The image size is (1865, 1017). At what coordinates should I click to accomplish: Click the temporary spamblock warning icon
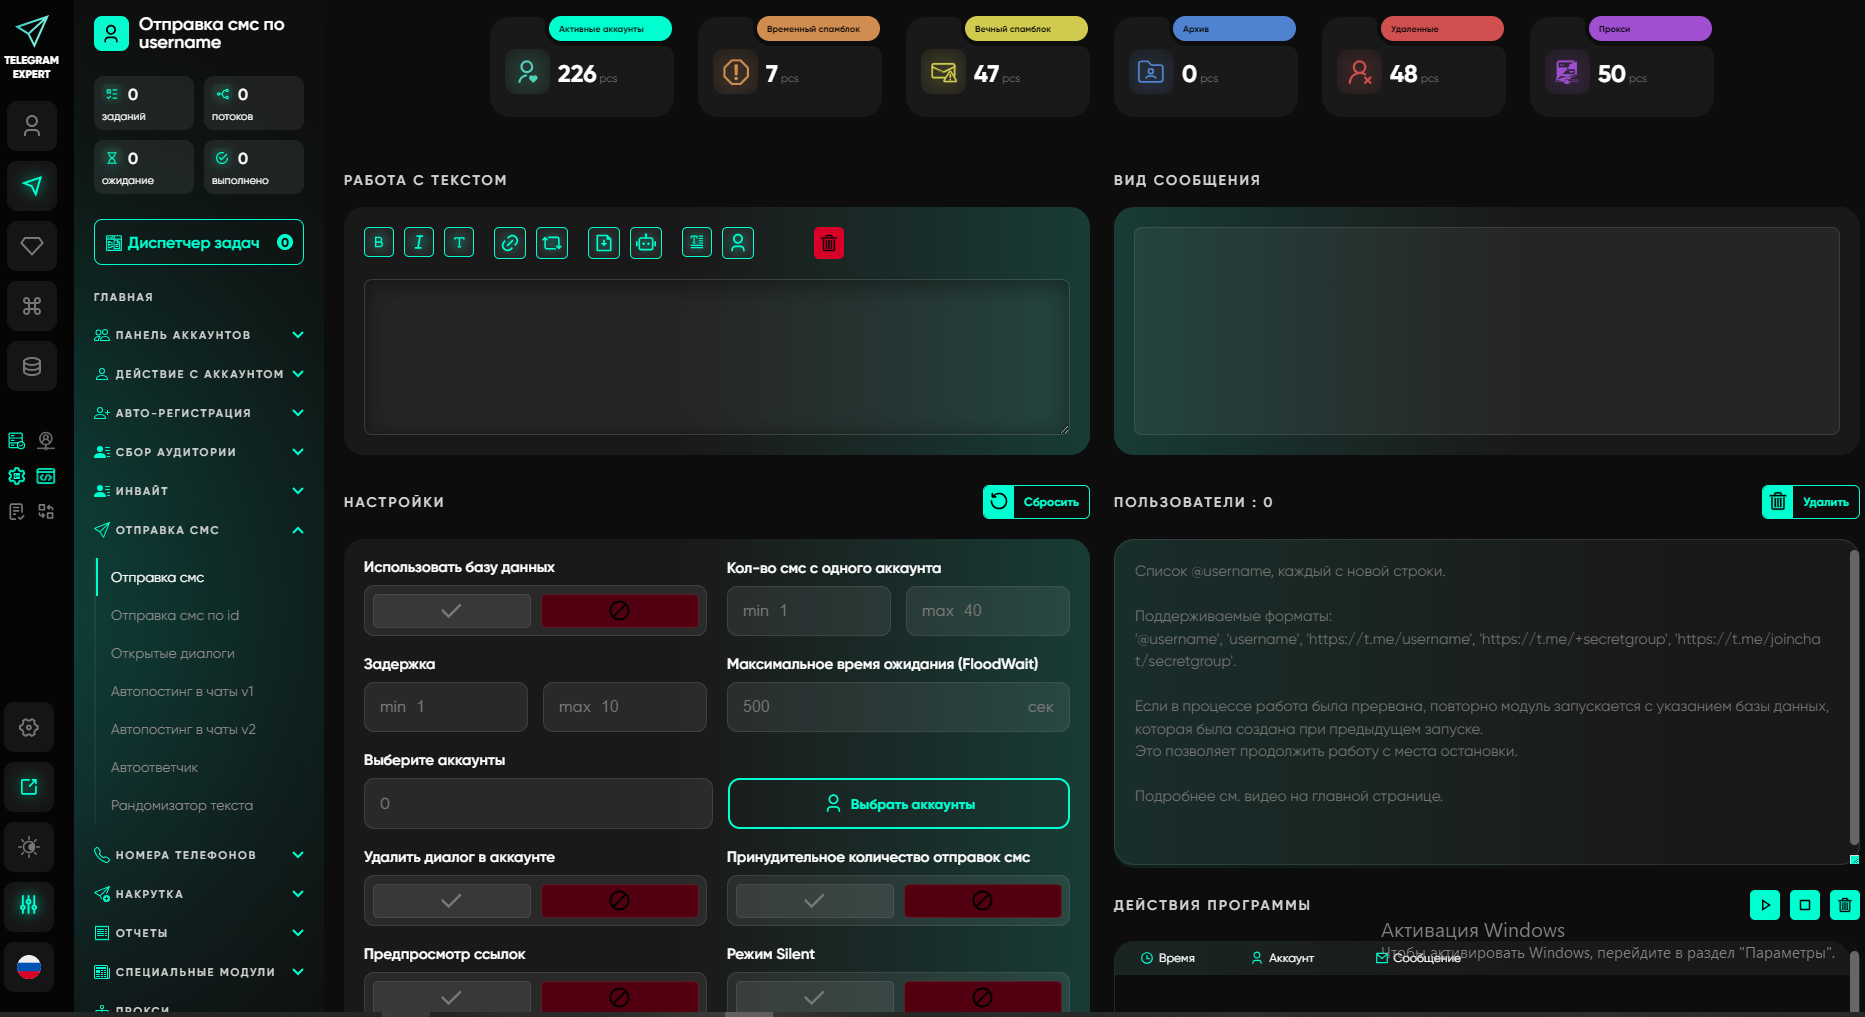coord(735,73)
